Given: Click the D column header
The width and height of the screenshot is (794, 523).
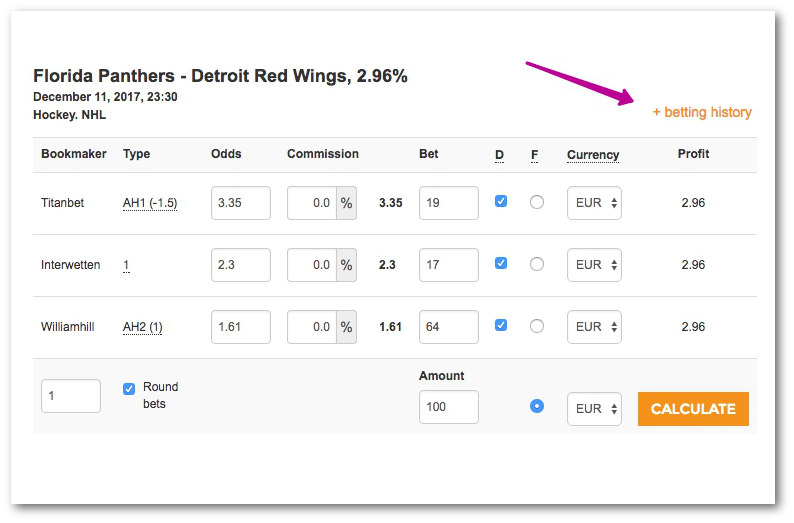Looking at the screenshot, I should coord(499,154).
